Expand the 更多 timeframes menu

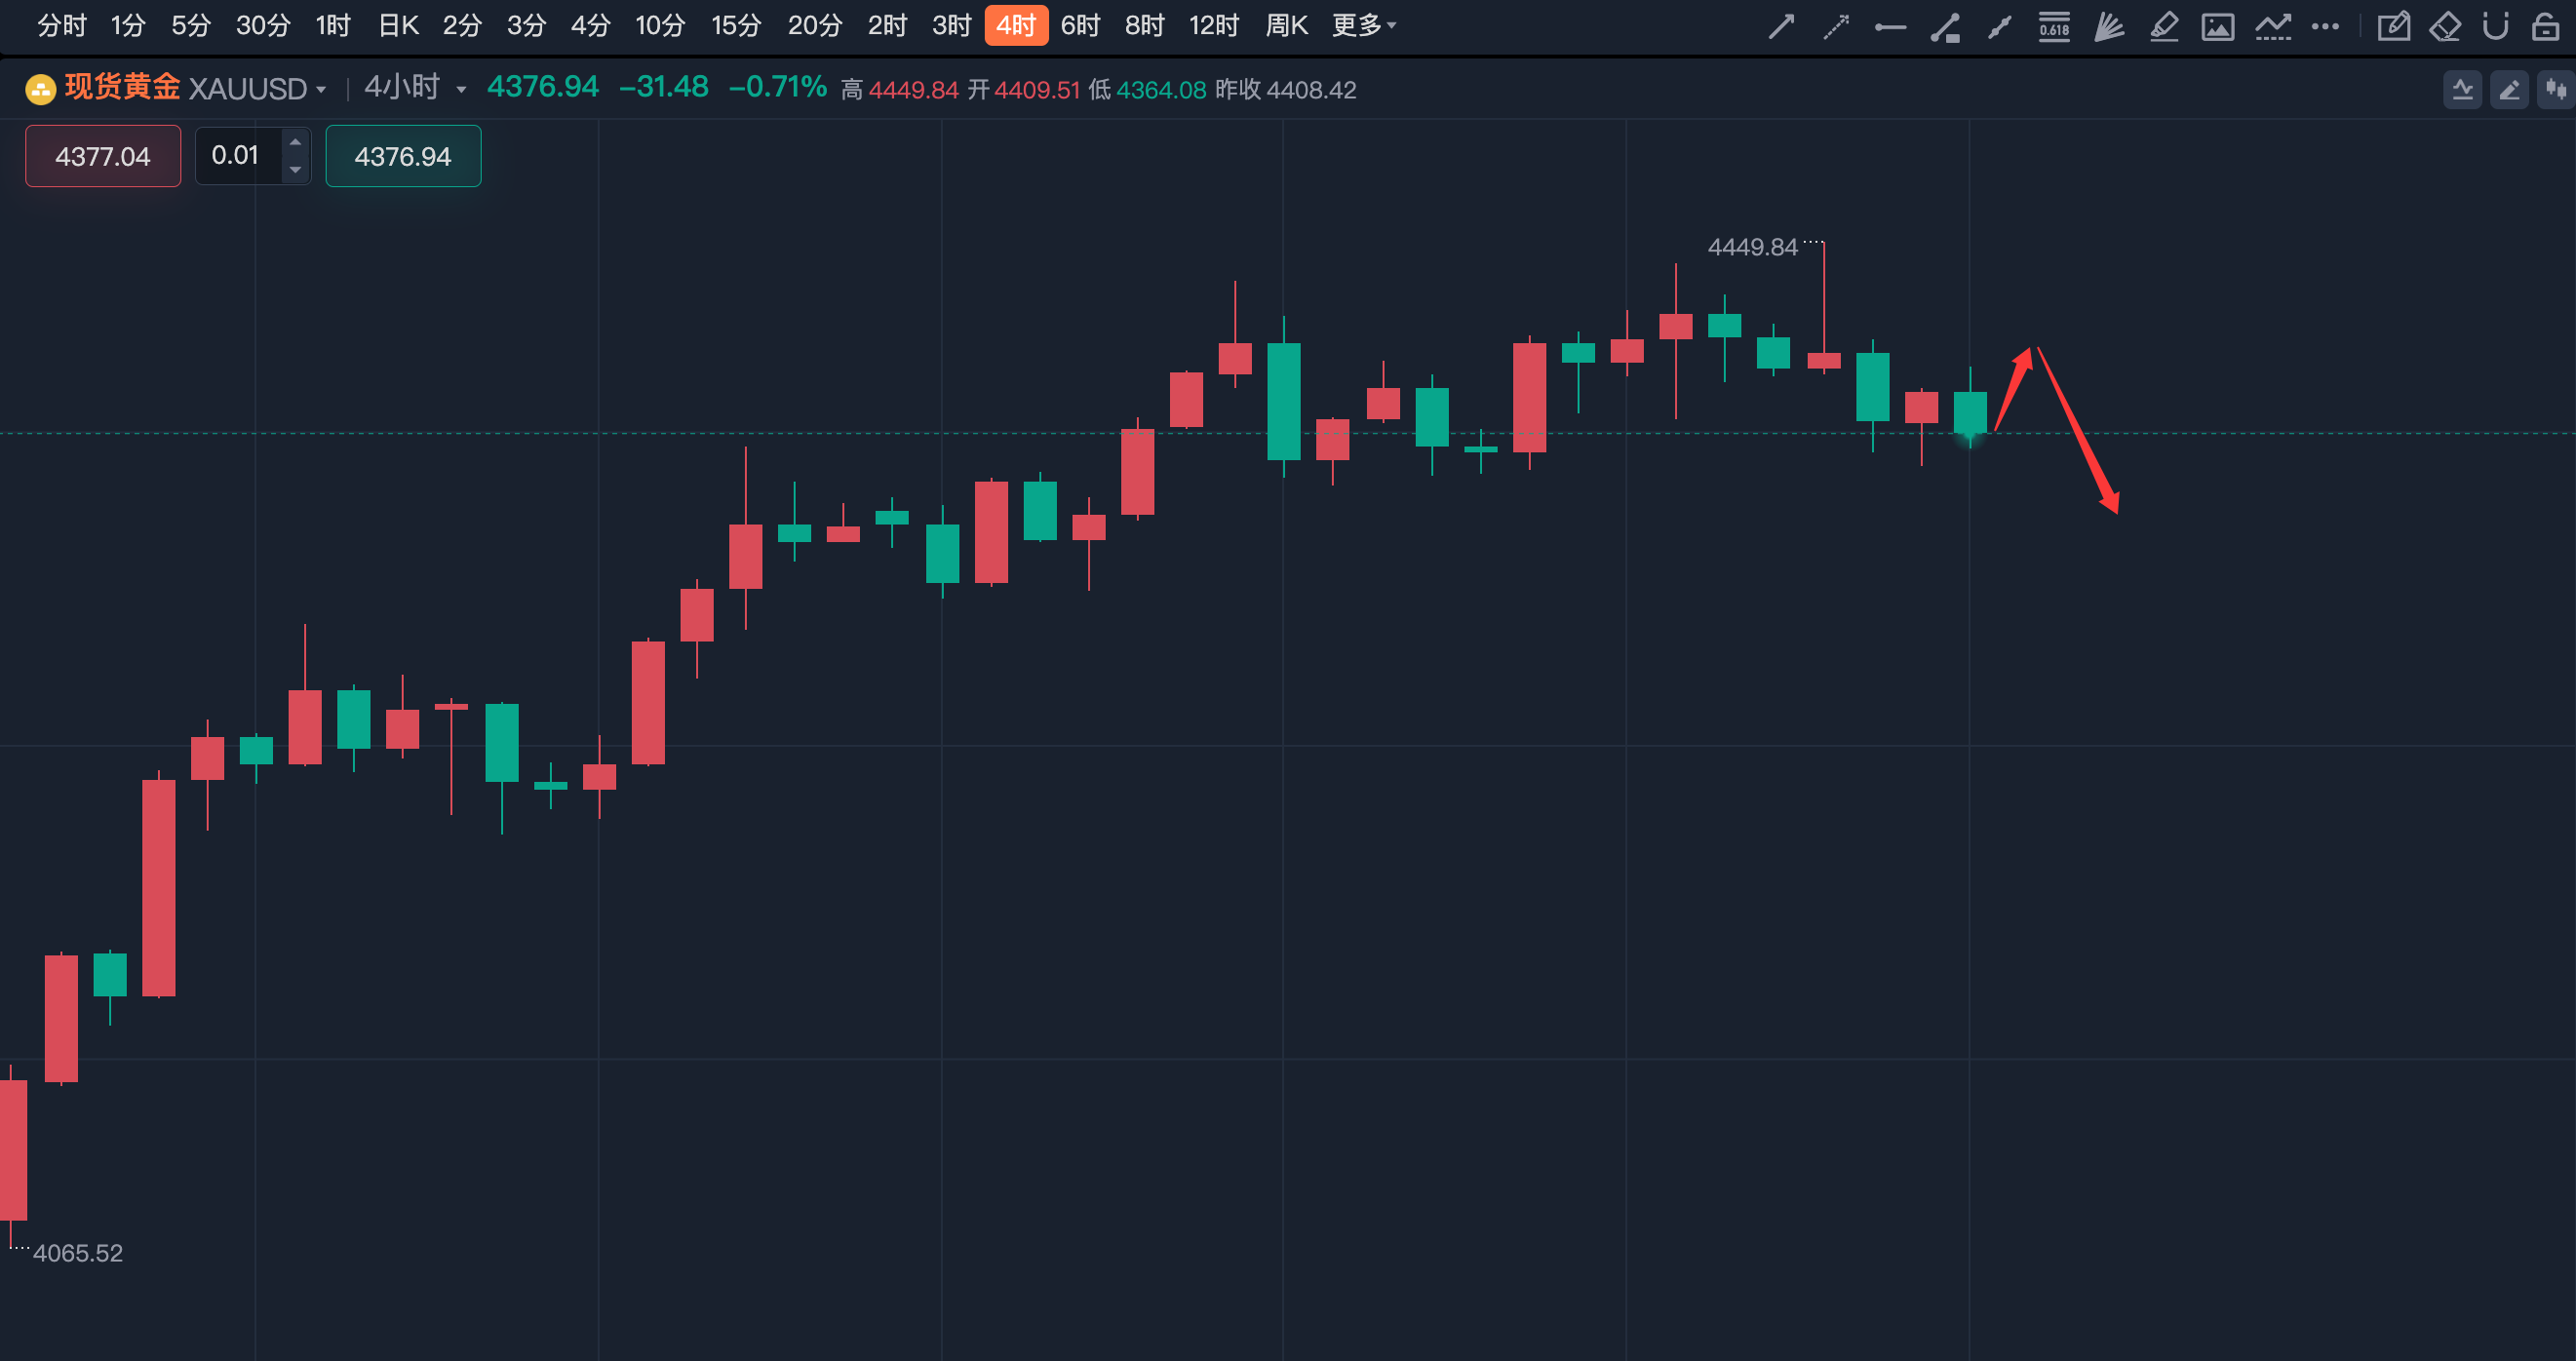tap(1363, 25)
